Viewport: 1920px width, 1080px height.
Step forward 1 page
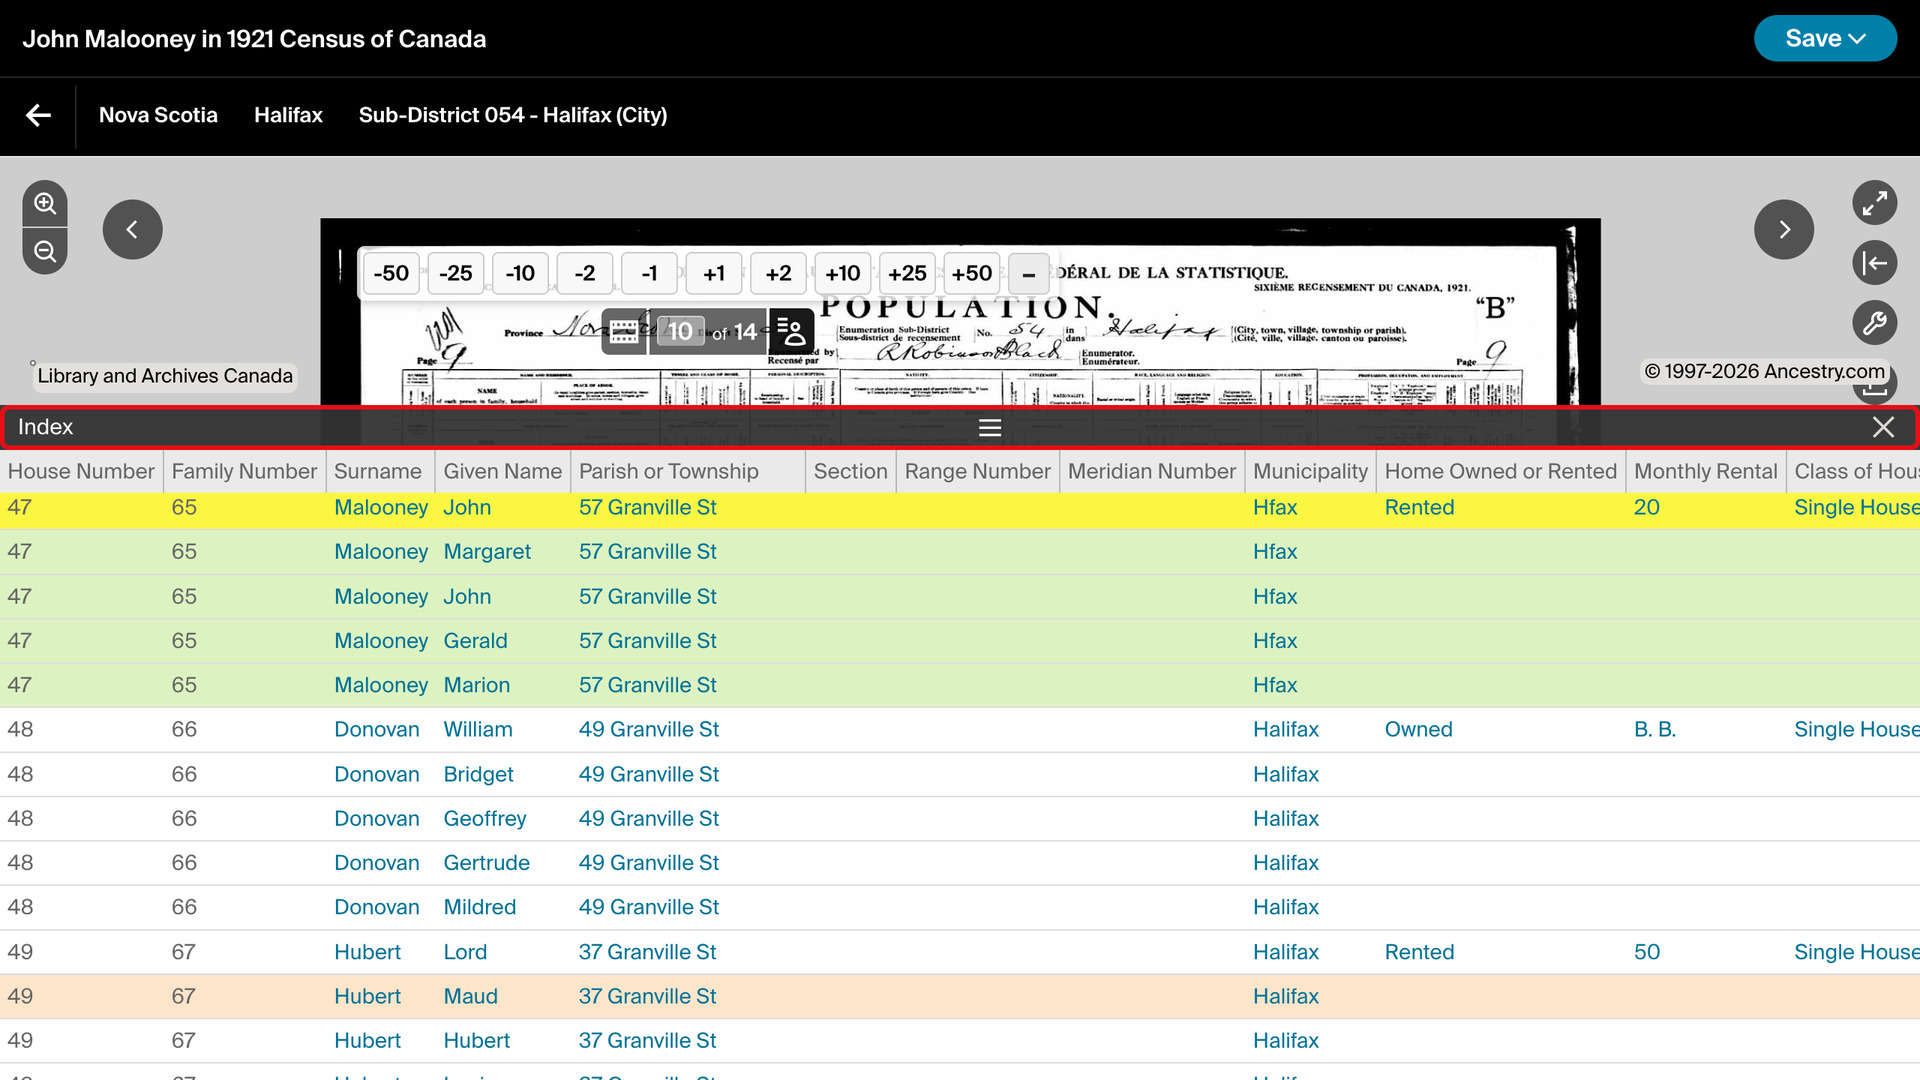click(714, 274)
